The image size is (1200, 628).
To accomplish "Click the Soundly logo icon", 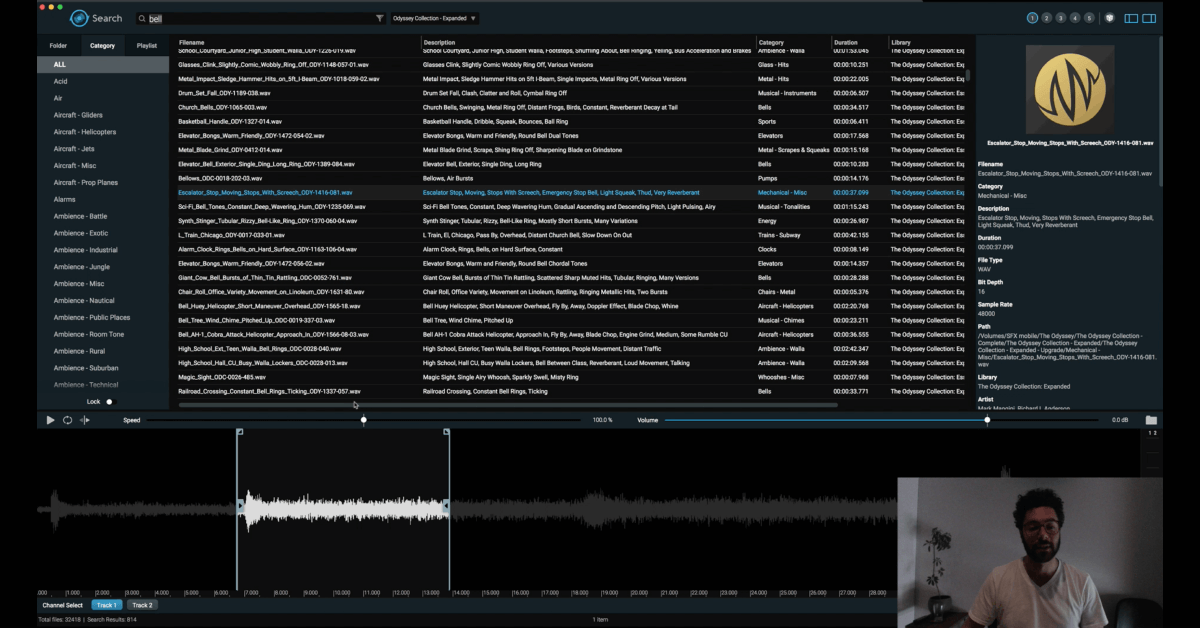I will pos(79,18).
